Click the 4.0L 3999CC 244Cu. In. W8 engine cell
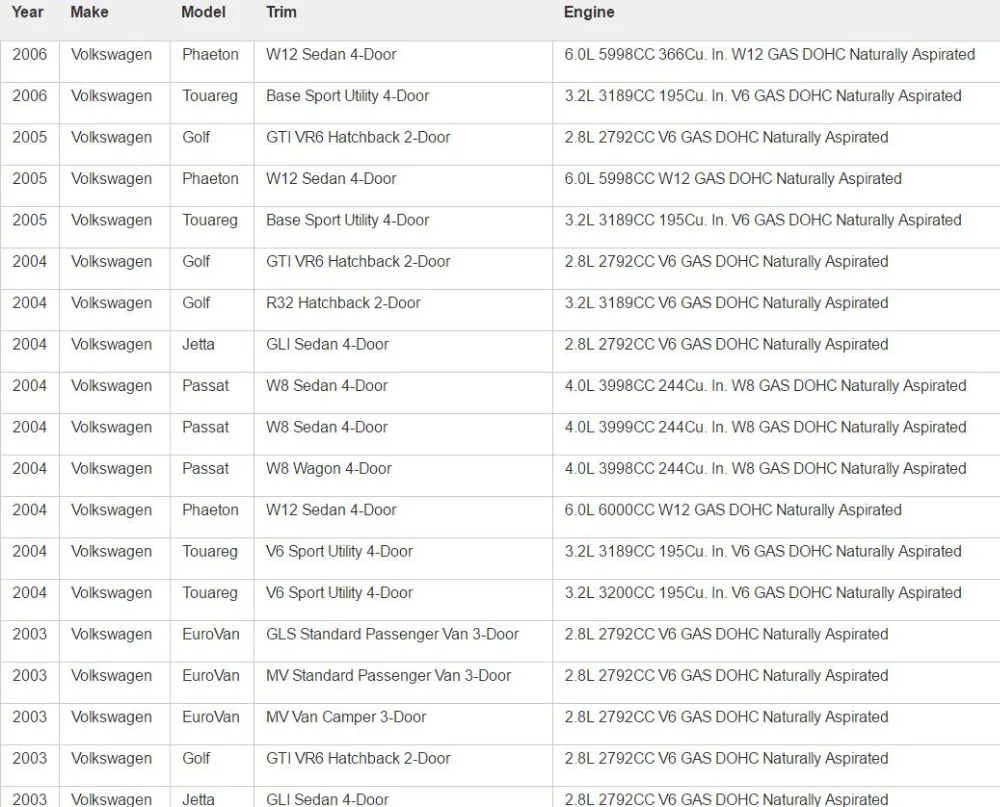 pos(765,427)
